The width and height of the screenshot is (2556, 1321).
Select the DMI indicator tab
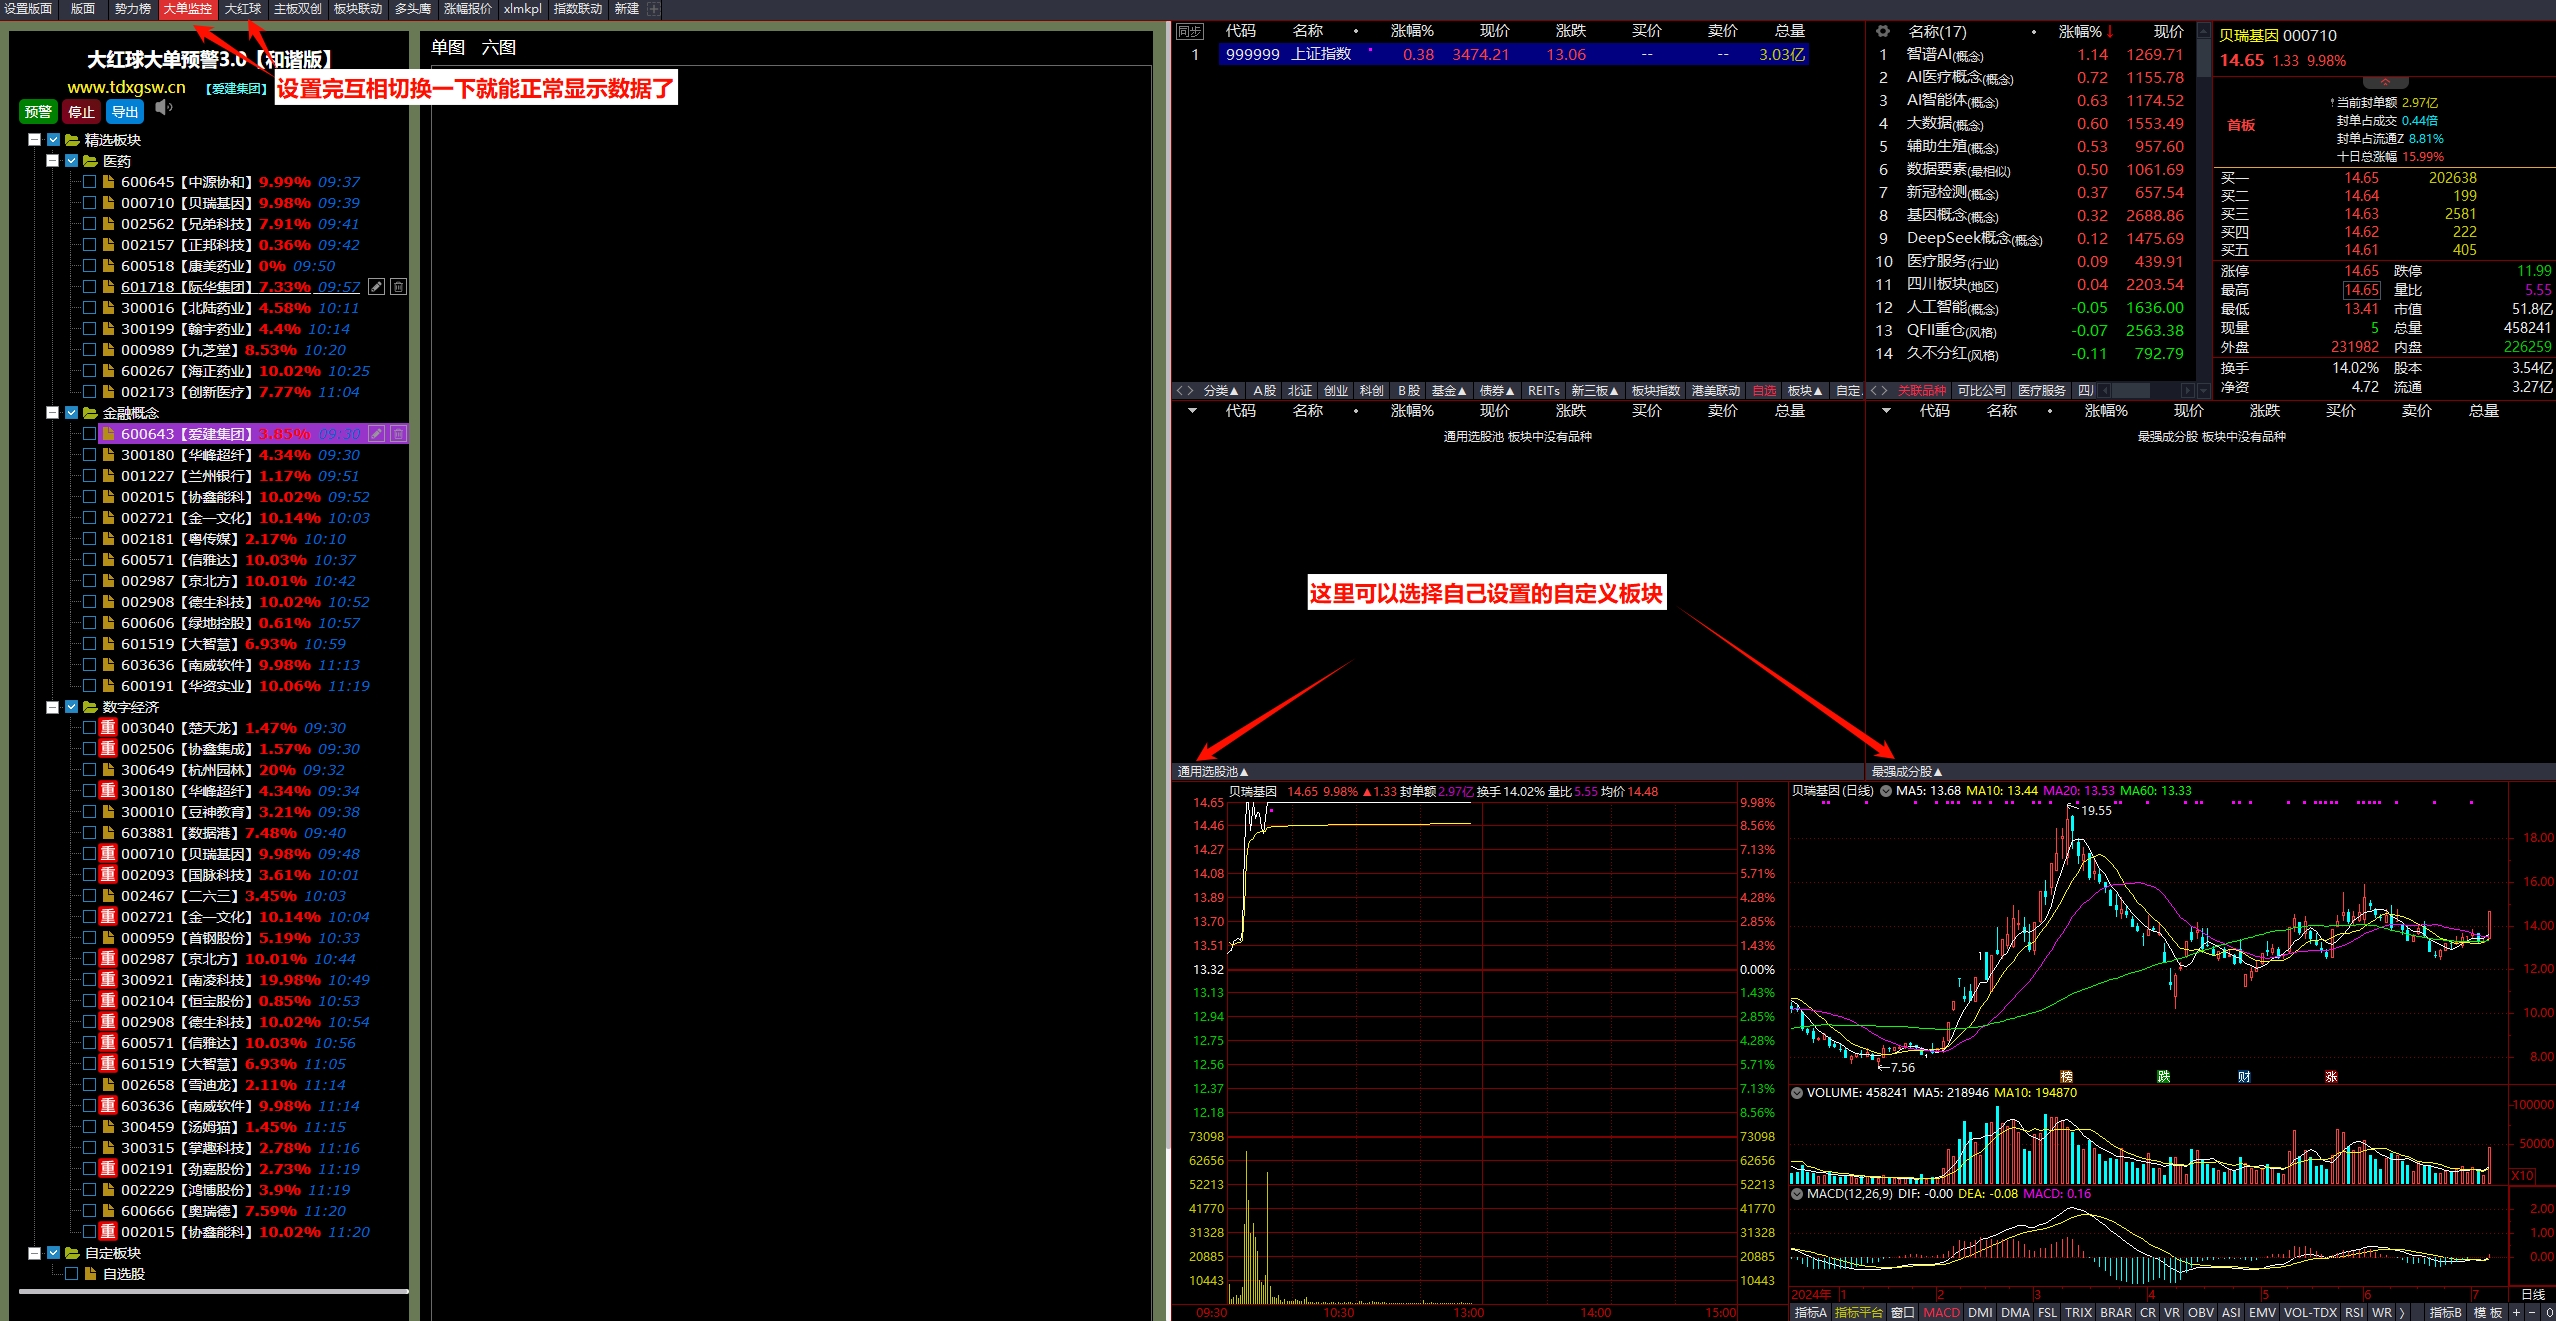1980,1312
